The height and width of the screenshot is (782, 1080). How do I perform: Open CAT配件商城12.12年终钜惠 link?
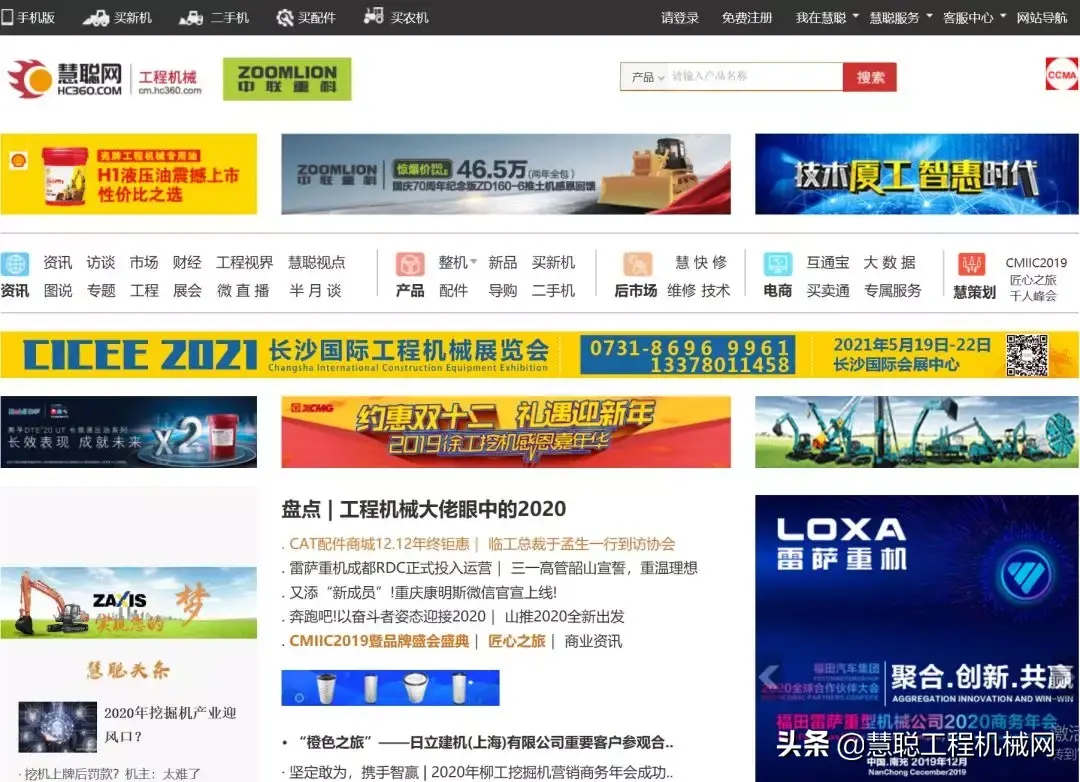tap(380, 544)
